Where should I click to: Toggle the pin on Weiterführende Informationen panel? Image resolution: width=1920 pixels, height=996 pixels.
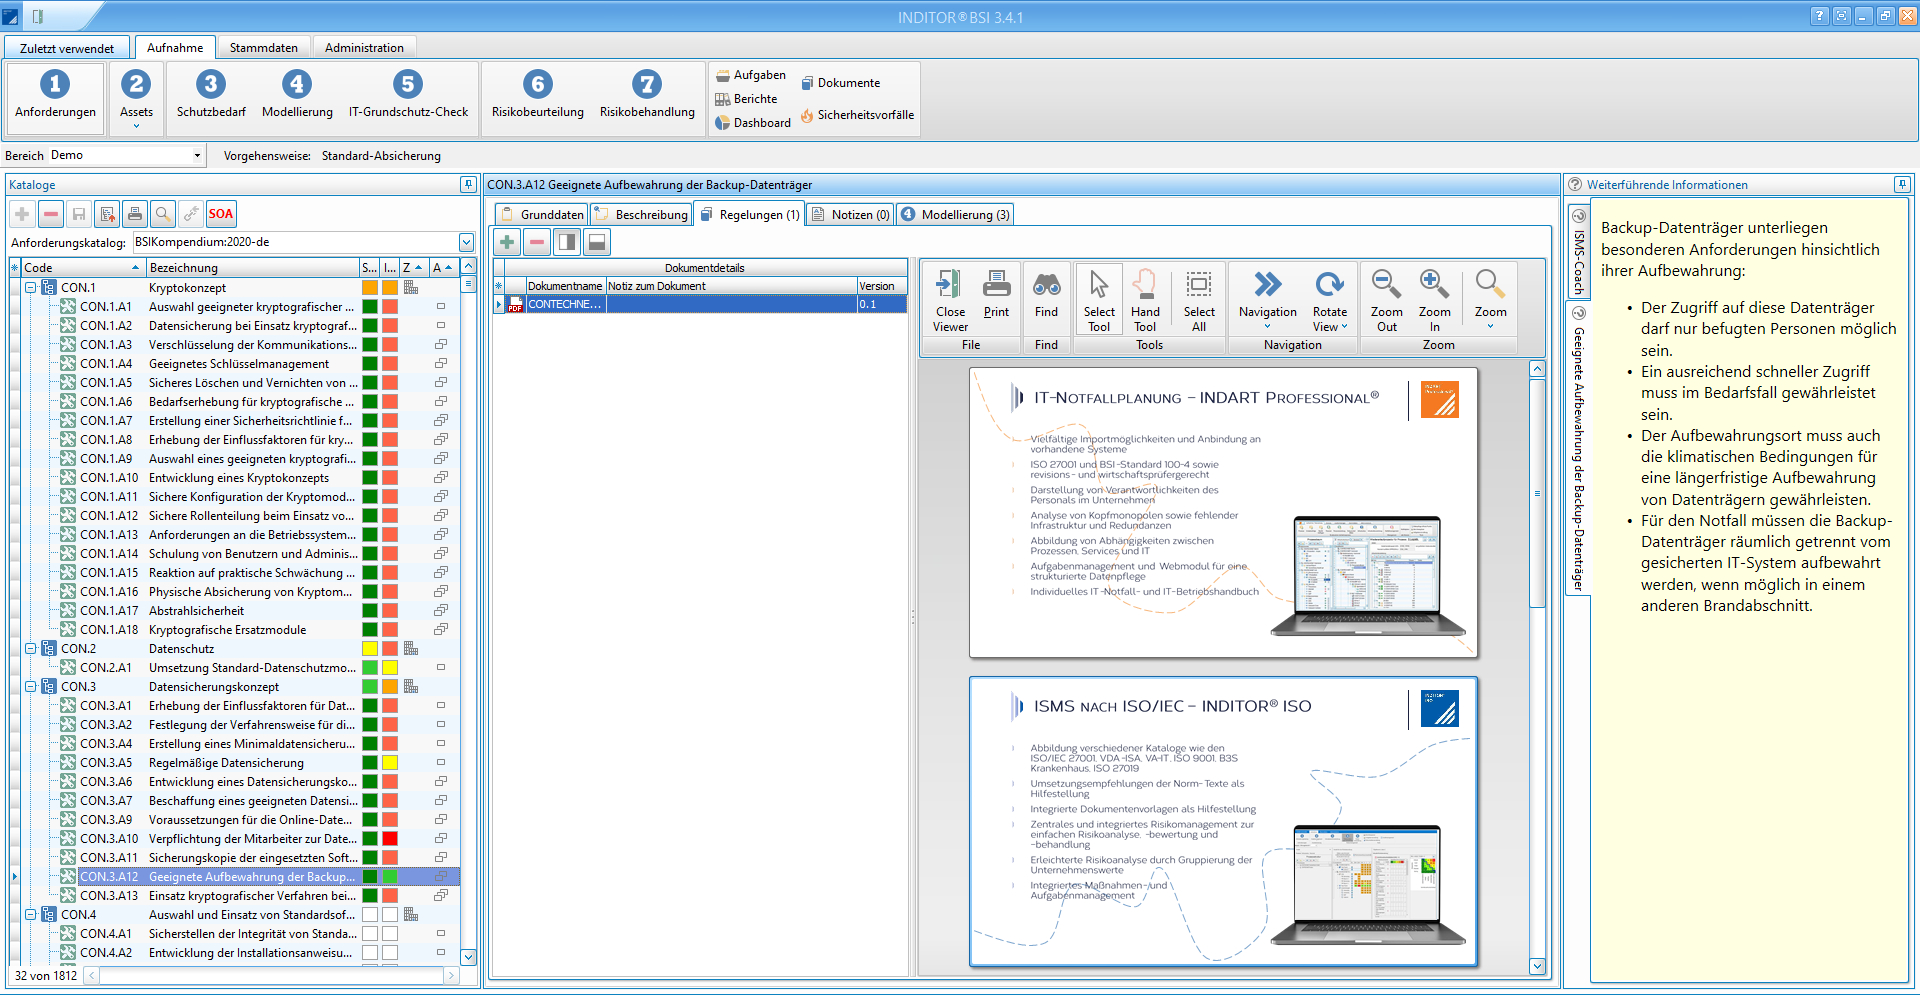pos(1902,184)
